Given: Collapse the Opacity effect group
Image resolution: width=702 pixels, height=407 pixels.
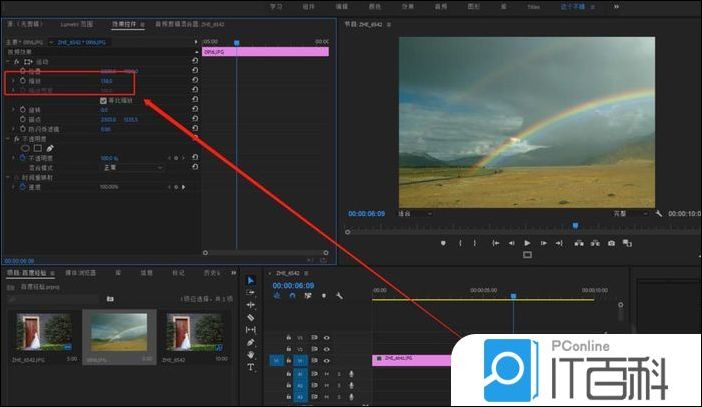Looking at the screenshot, I should 8,139.
